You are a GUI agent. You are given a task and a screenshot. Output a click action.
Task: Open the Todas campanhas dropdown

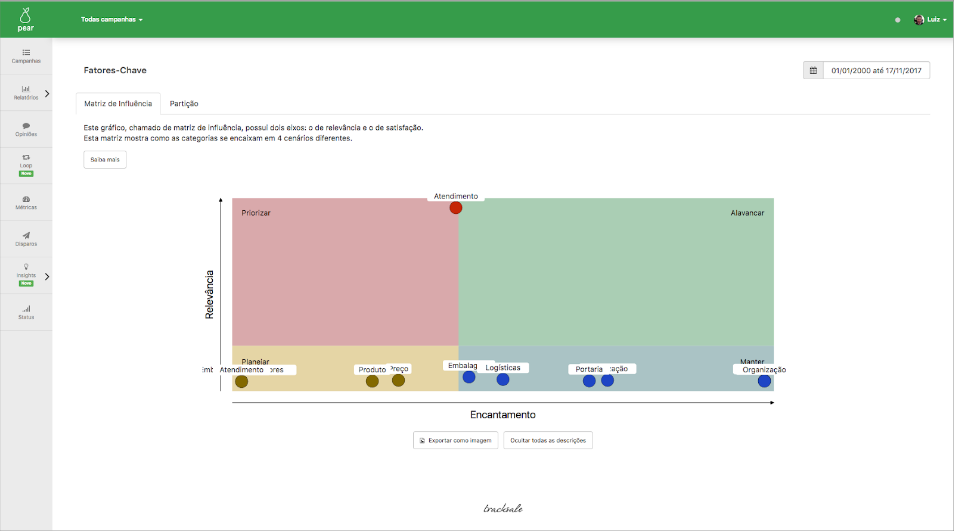tap(112, 19)
